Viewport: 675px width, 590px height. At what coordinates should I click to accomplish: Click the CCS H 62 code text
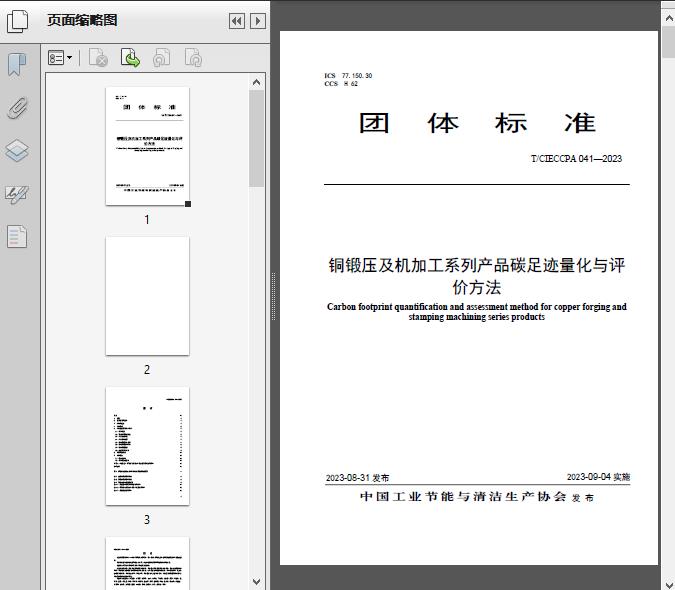(341, 84)
